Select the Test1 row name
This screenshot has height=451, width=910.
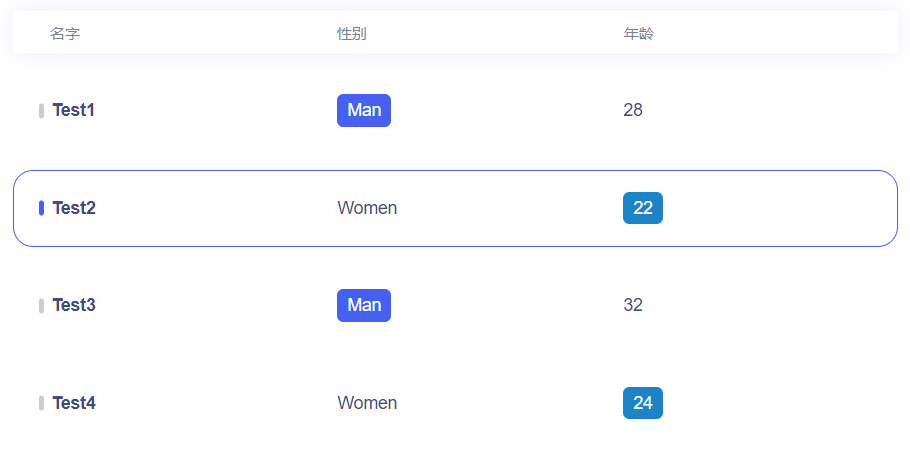74,110
